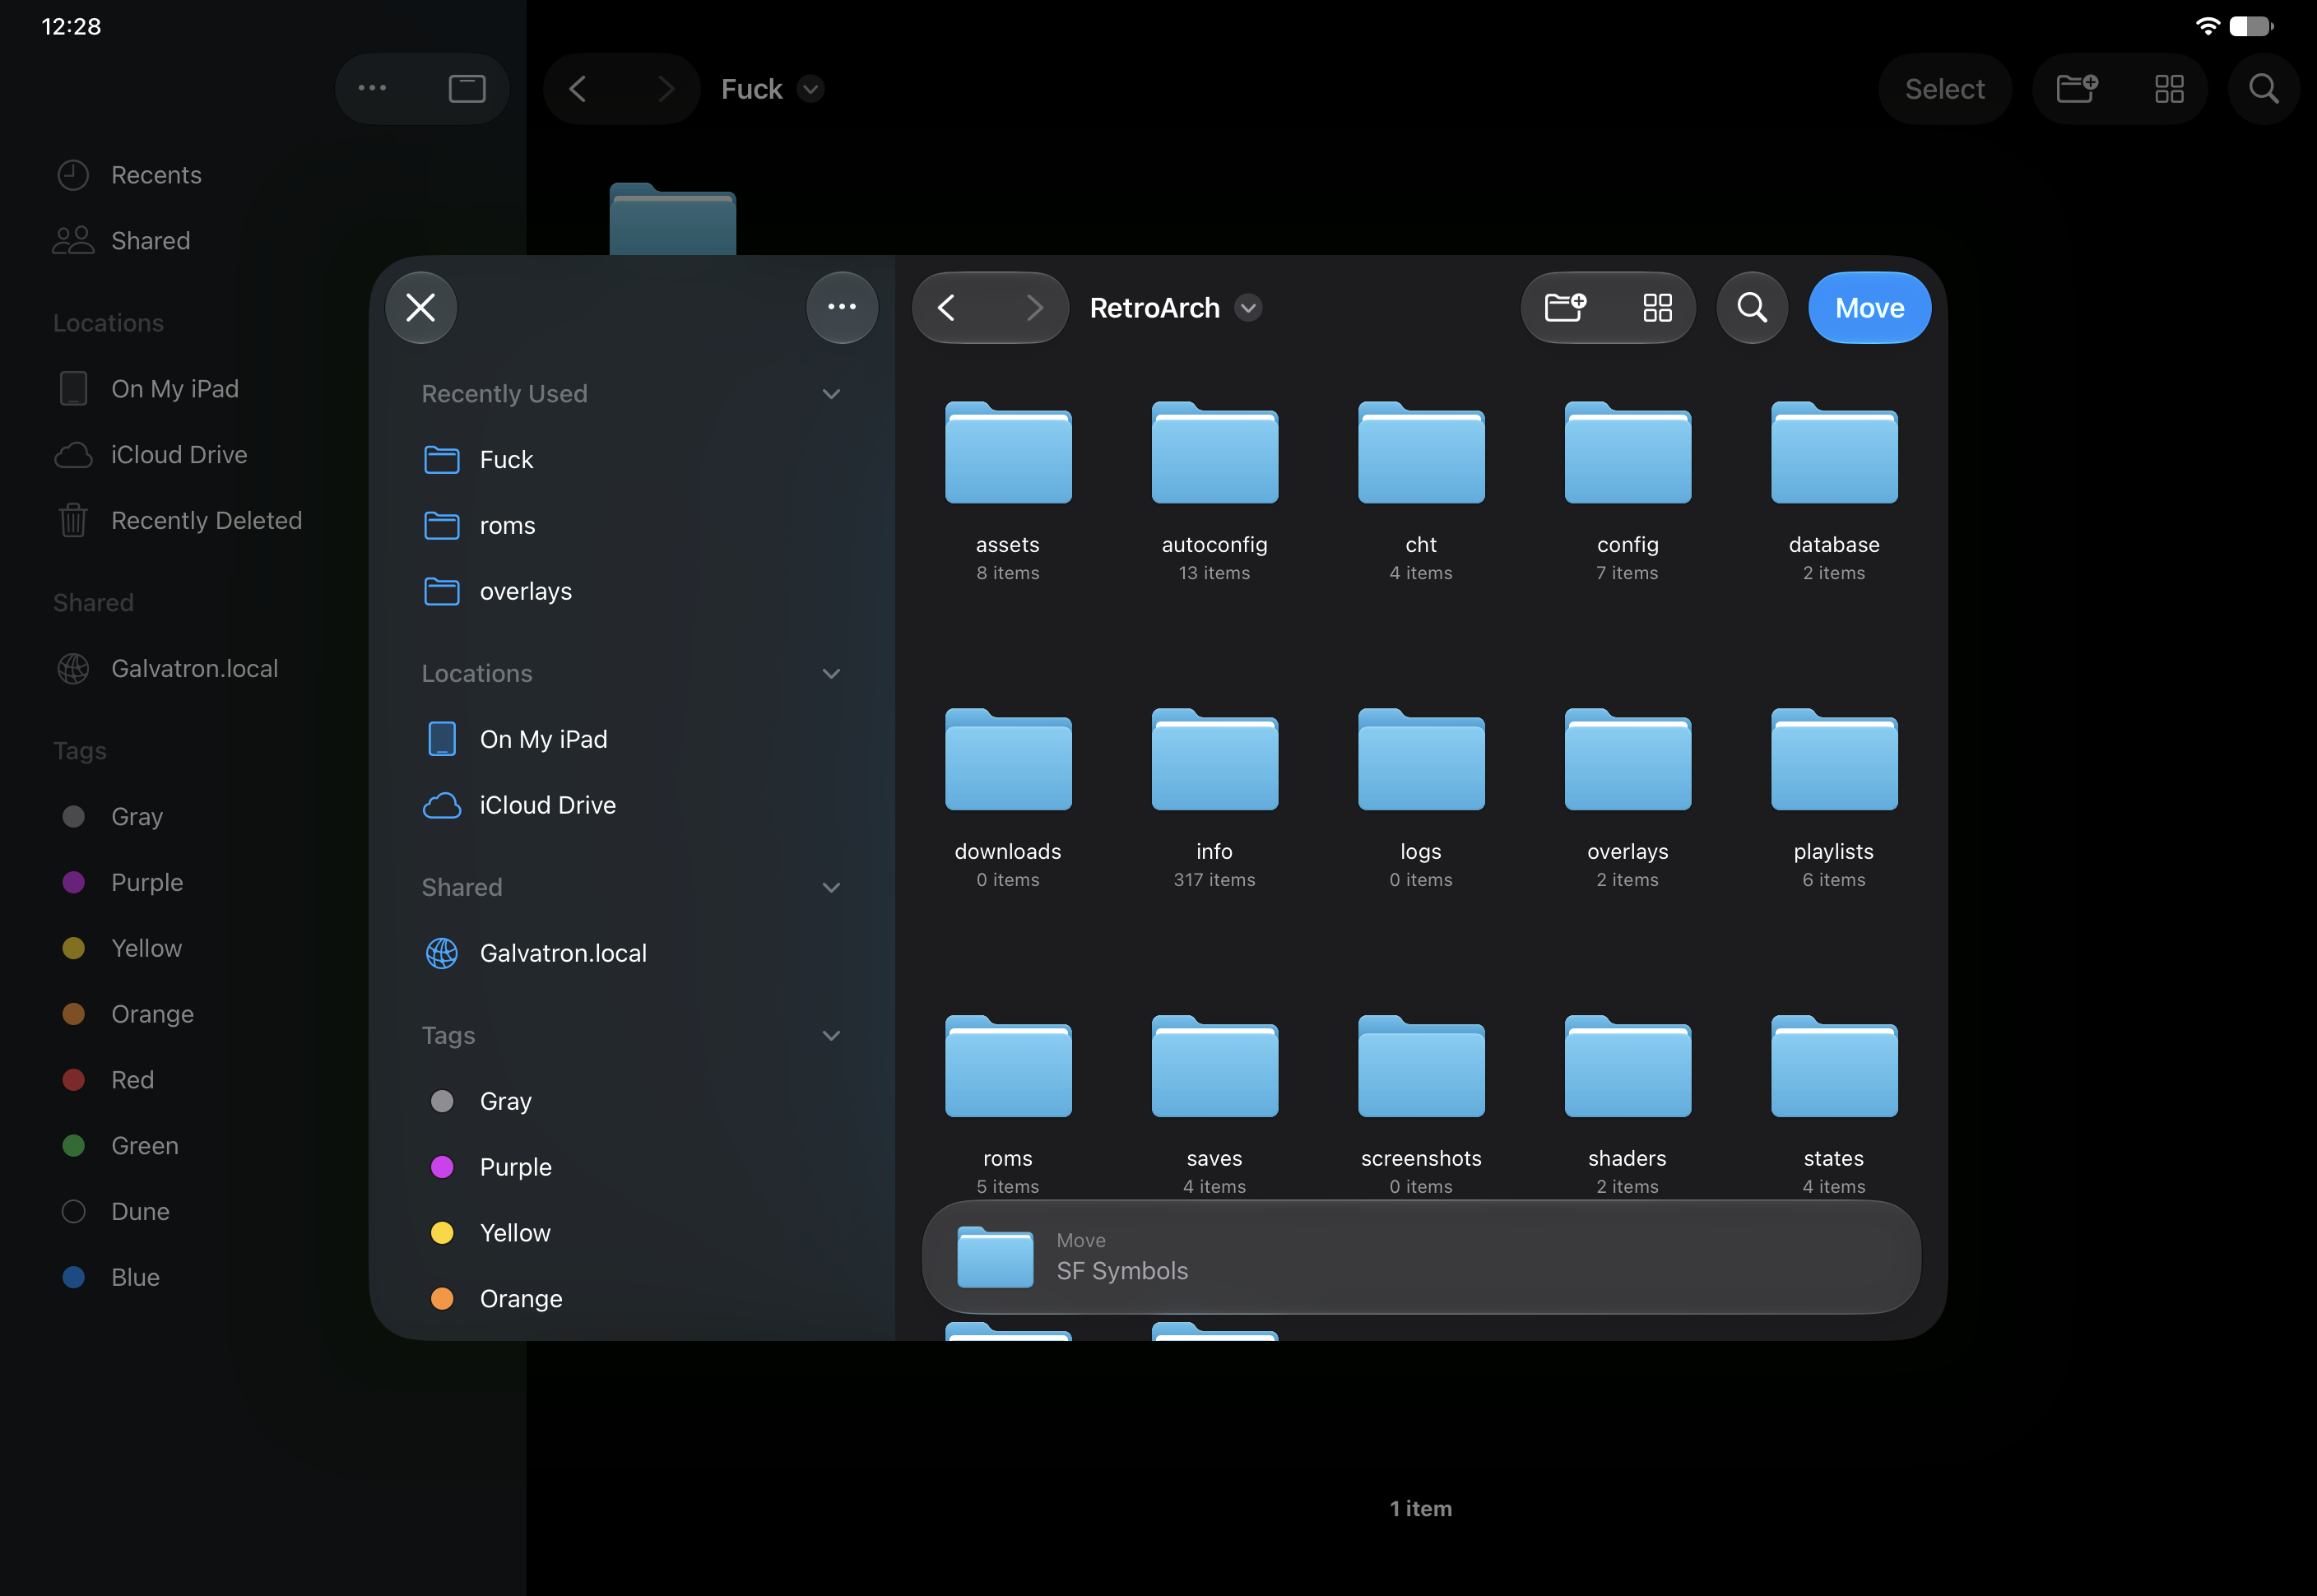The width and height of the screenshot is (2317, 1596).
Task: Open the shaders folder
Action: point(1628,1067)
